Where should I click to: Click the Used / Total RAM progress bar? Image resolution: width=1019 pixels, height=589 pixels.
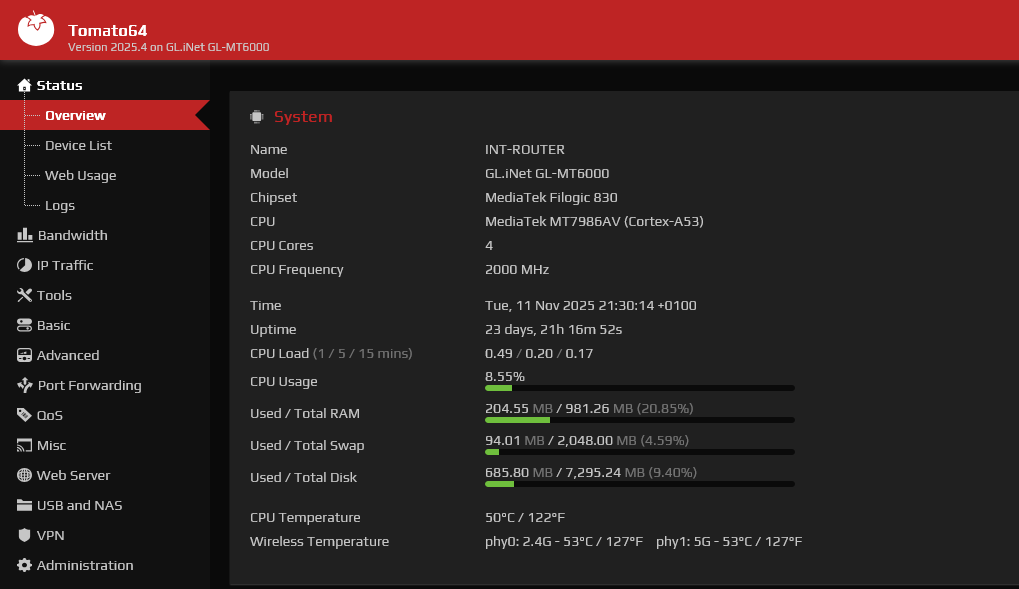click(x=639, y=420)
